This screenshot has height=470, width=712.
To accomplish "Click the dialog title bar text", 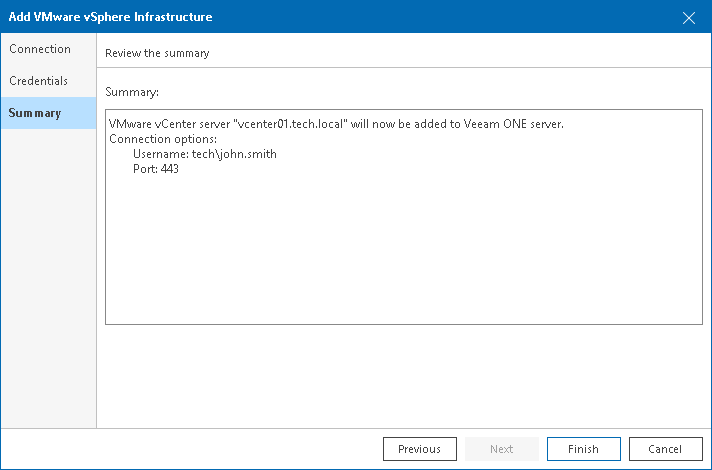I will (110, 17).
